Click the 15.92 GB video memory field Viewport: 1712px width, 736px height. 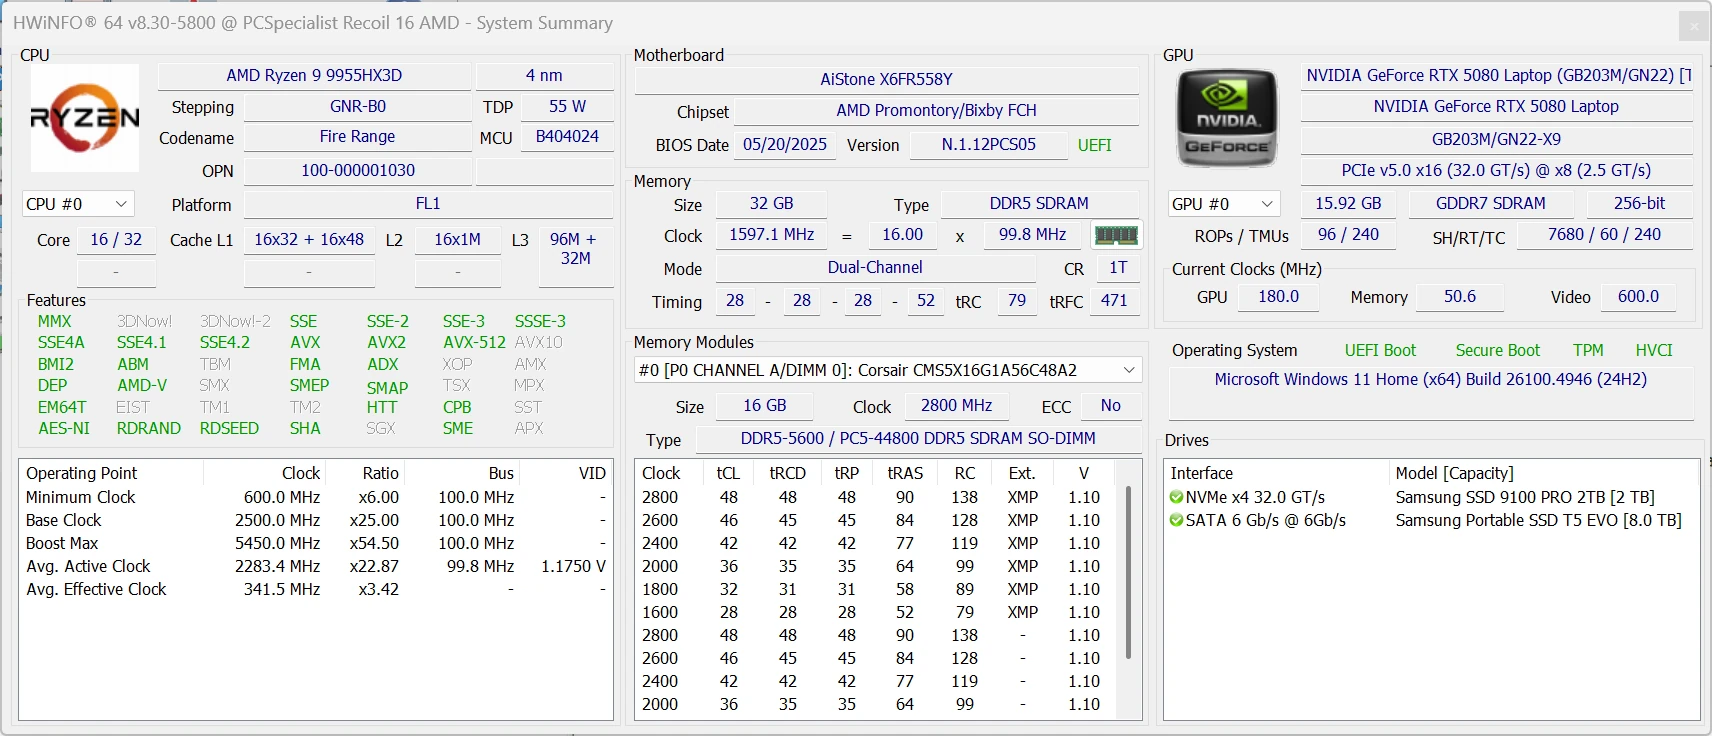pyautogui.click(x=1348, y=204)
